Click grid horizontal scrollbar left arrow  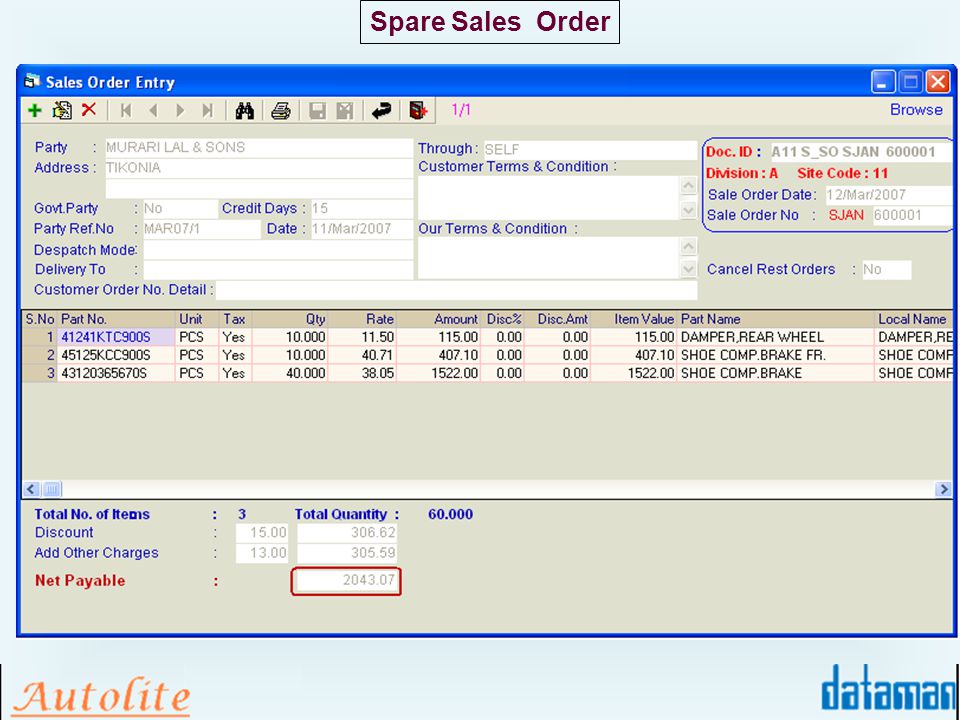pyautogui.click(x=32, y=489)
